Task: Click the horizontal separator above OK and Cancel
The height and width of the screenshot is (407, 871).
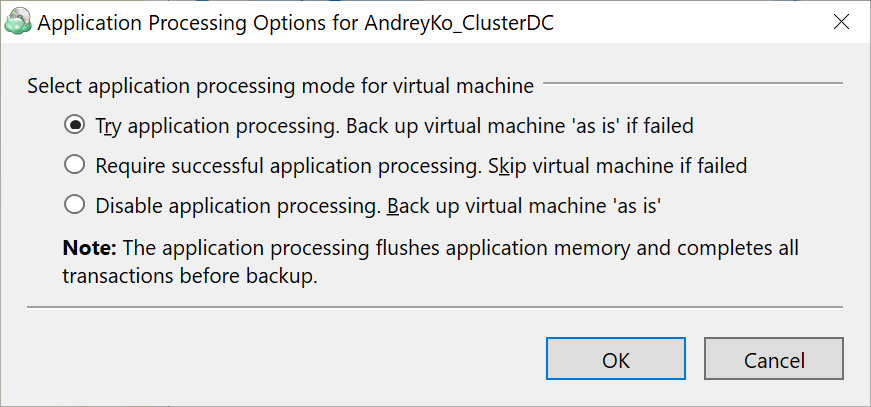Action: [x=435, y=307]
